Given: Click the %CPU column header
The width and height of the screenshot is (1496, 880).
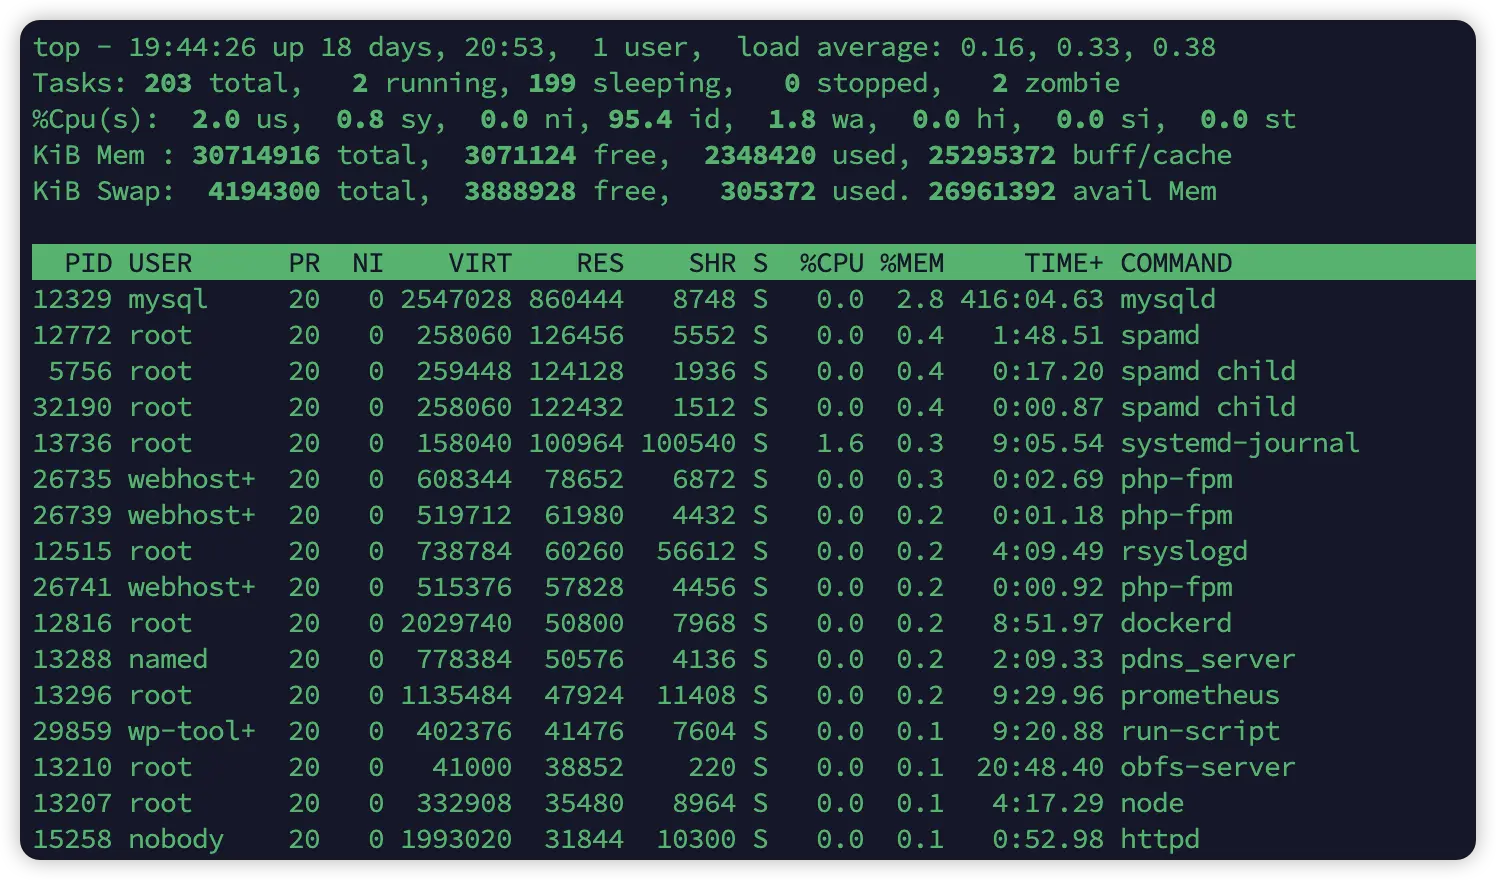Looking at the screenshot, I should (x=831, y=263).
